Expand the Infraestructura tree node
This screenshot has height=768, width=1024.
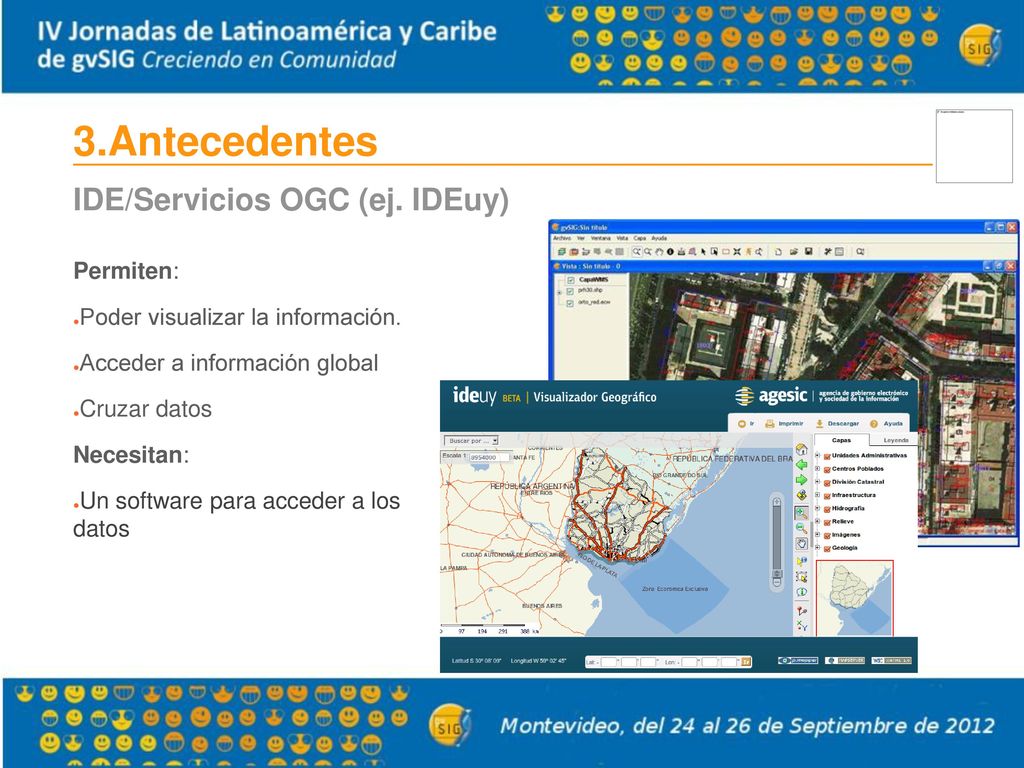[818, 495]
